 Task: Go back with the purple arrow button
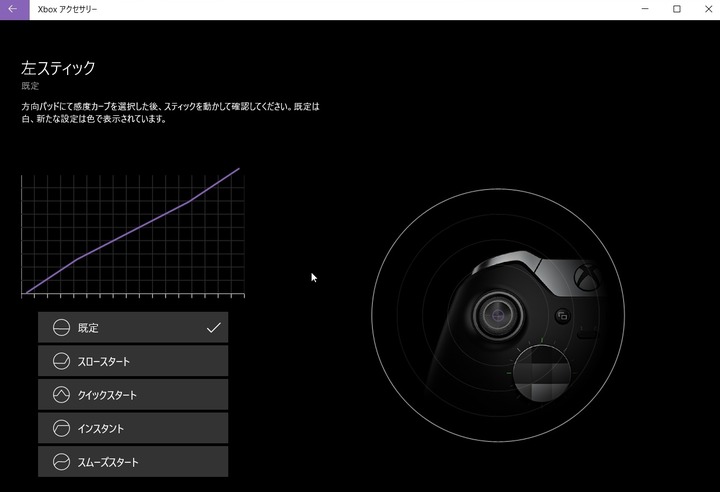(x=14, y=10)
